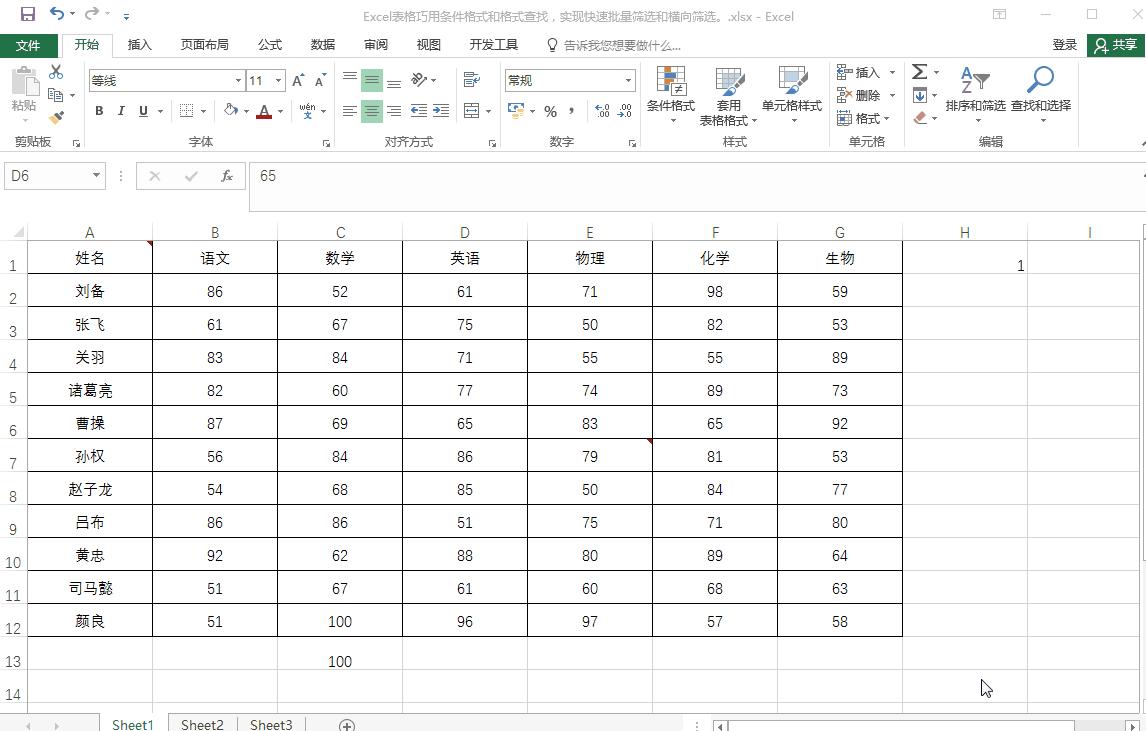Enable underline formatting

[141, 111]
